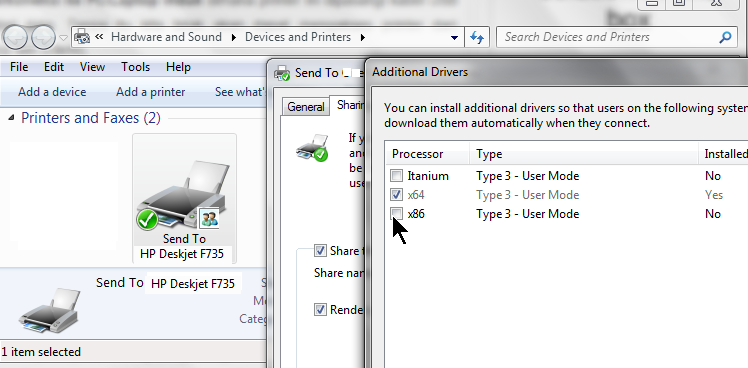The width and height of the screenshot is (748, 368).
Task: Toggle the Render print jobs checkbox
Action: [x=320, y=310]
